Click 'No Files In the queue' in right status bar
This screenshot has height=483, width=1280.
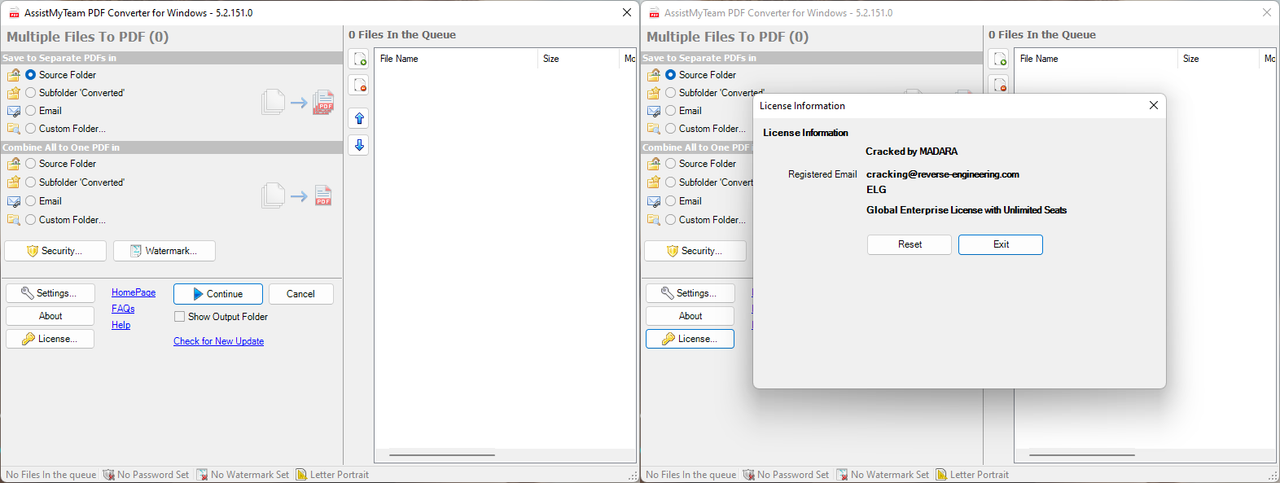click(690, 475)
